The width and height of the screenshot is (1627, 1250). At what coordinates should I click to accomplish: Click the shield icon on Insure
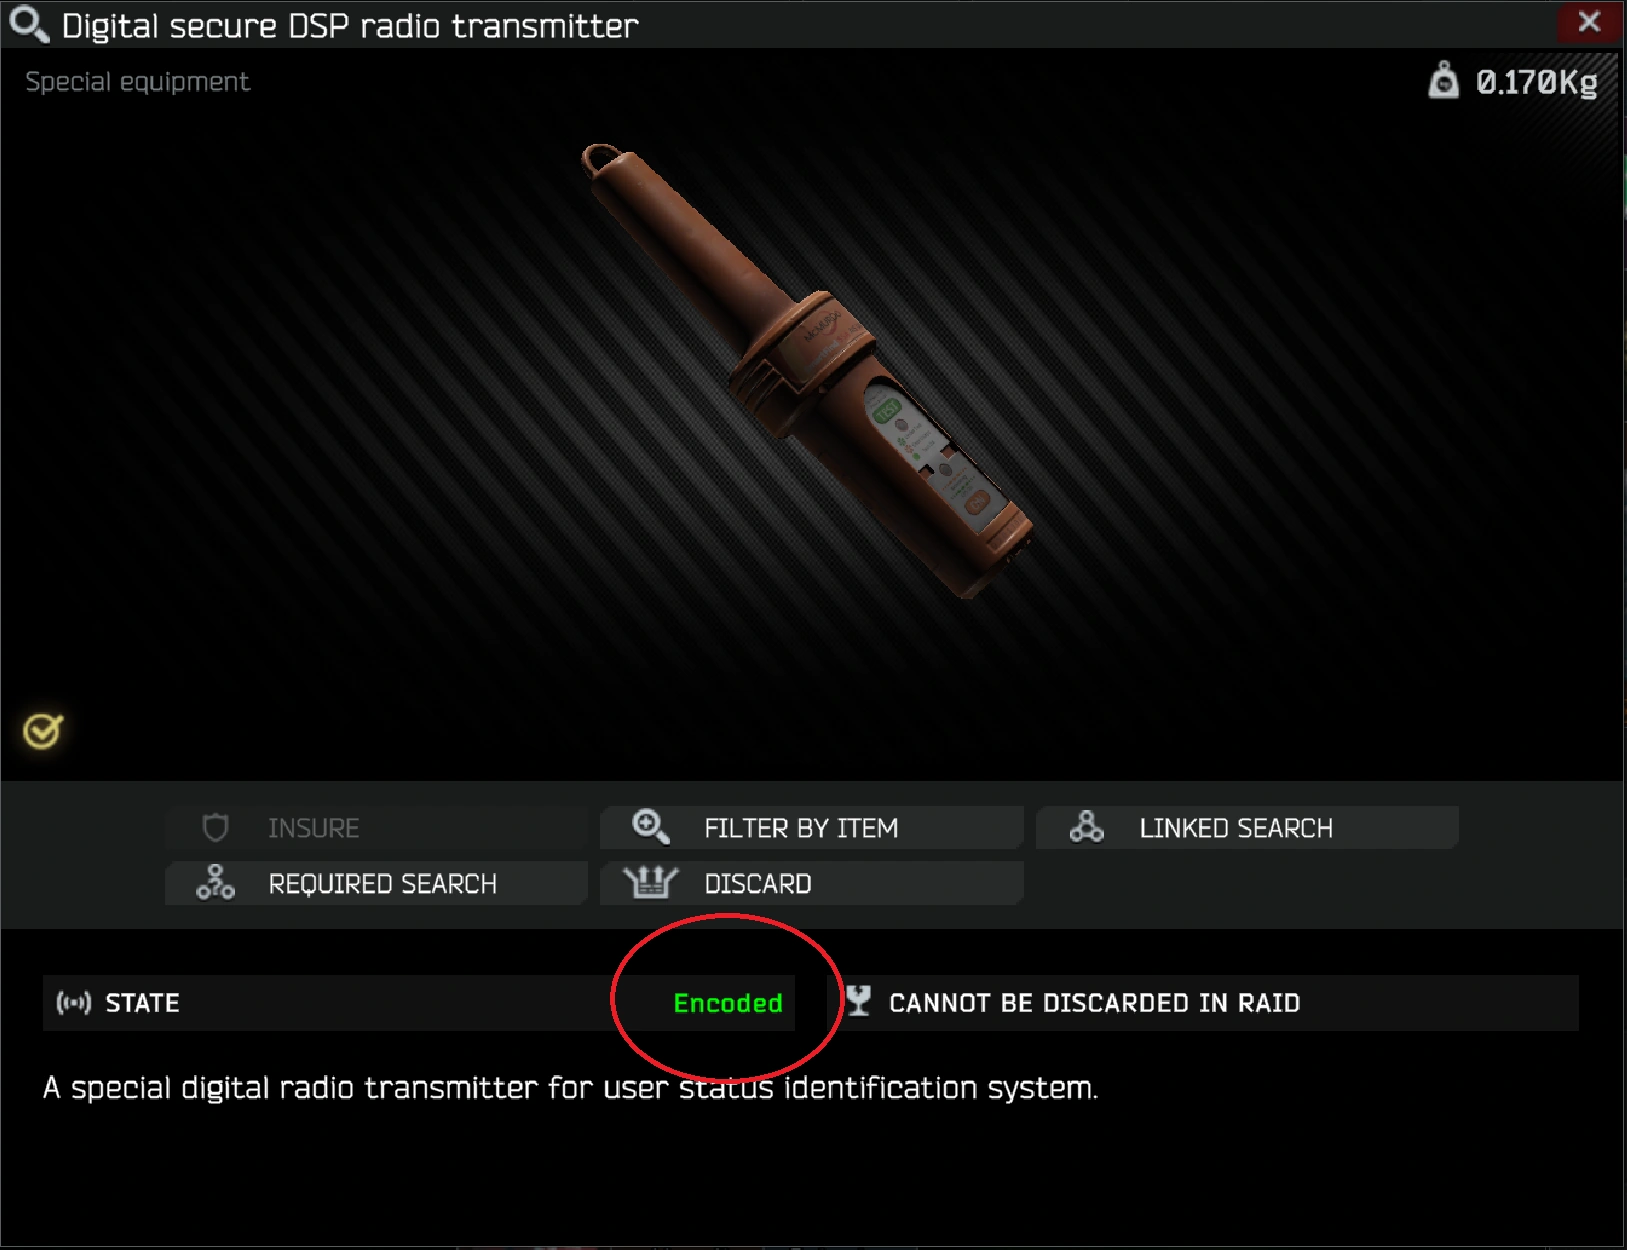click(x=215, y=828)
